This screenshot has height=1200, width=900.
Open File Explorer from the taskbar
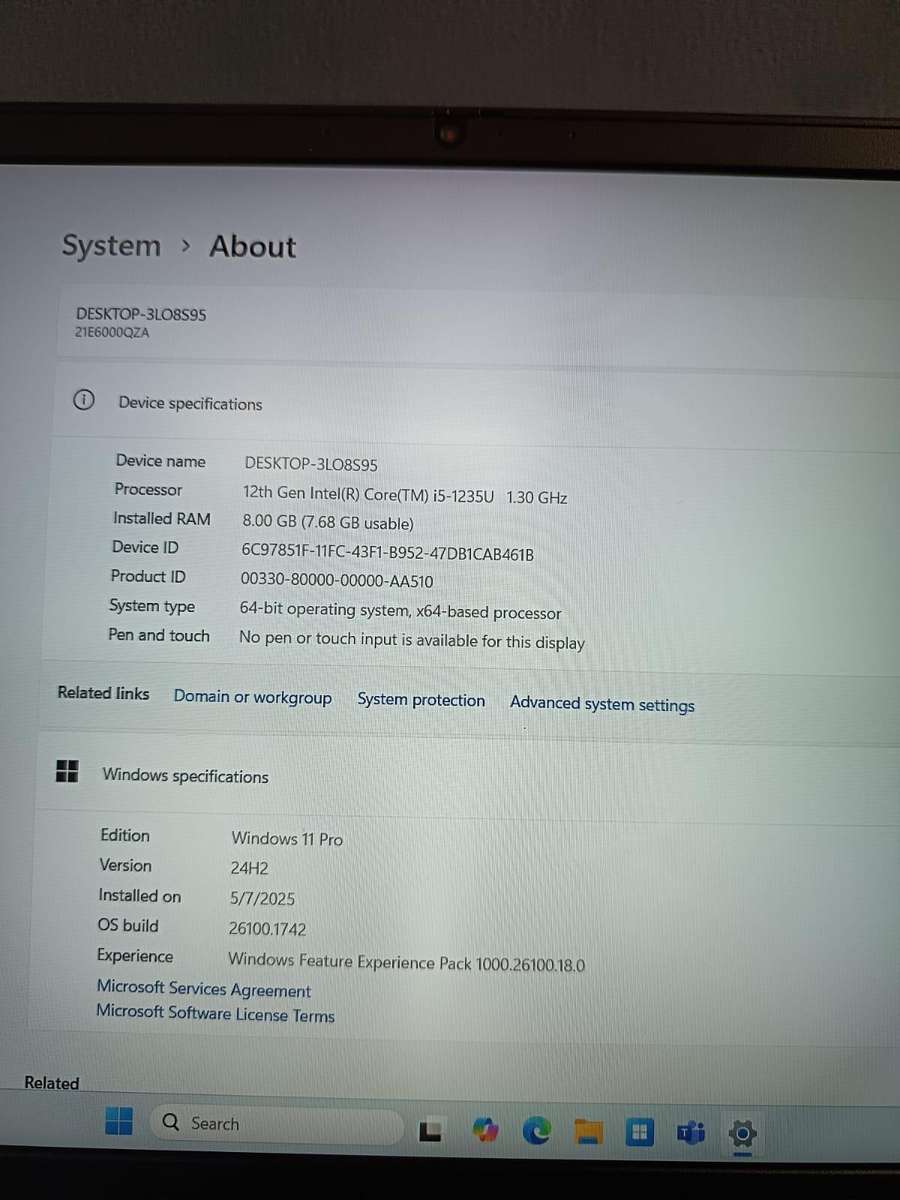[588, 1131]
